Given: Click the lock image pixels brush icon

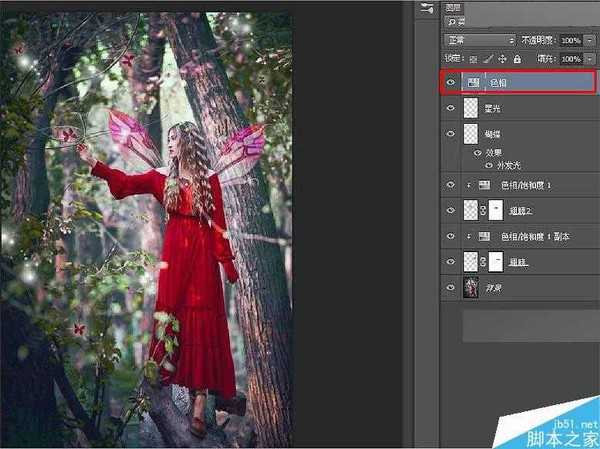Looking at the screenshot, I should click(488, 58).
